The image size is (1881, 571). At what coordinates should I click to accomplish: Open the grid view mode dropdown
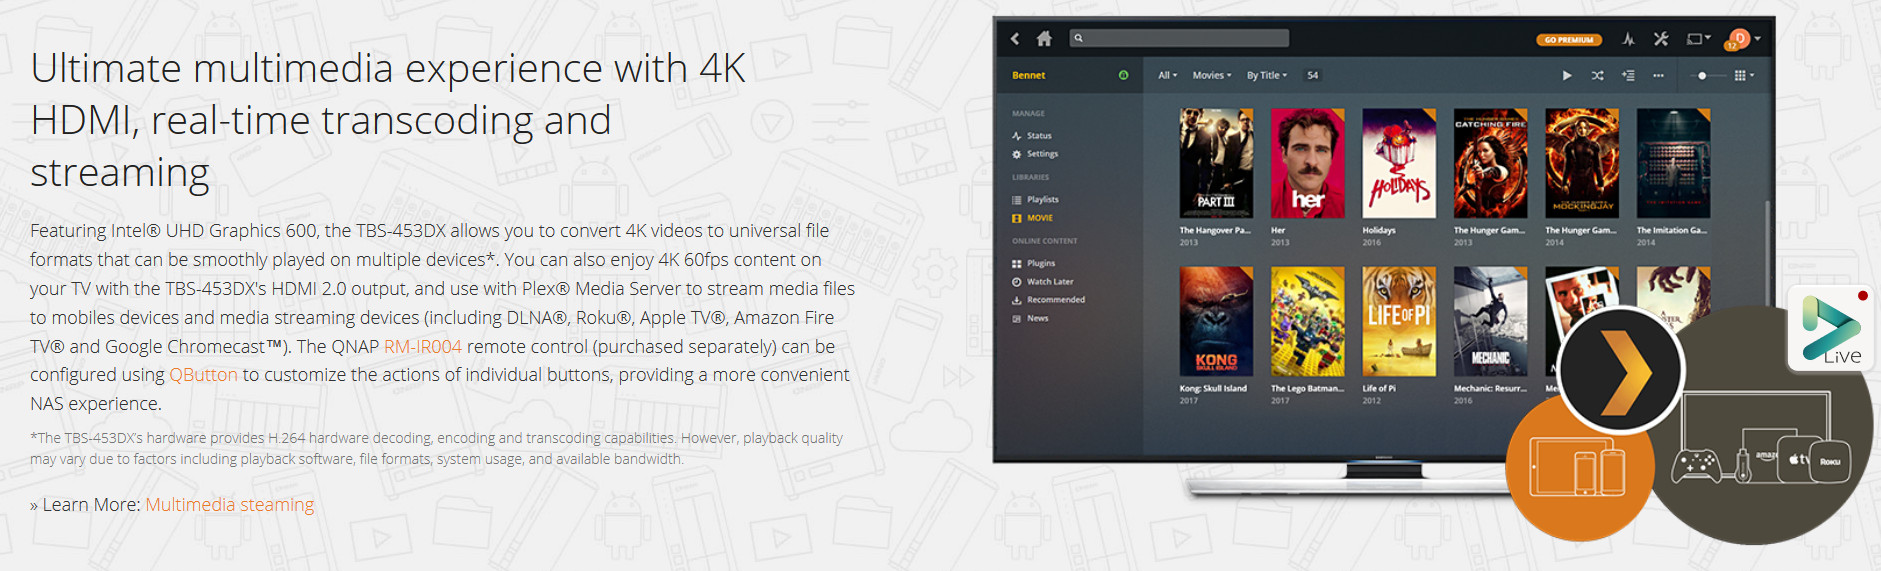tap(1744, 75)
